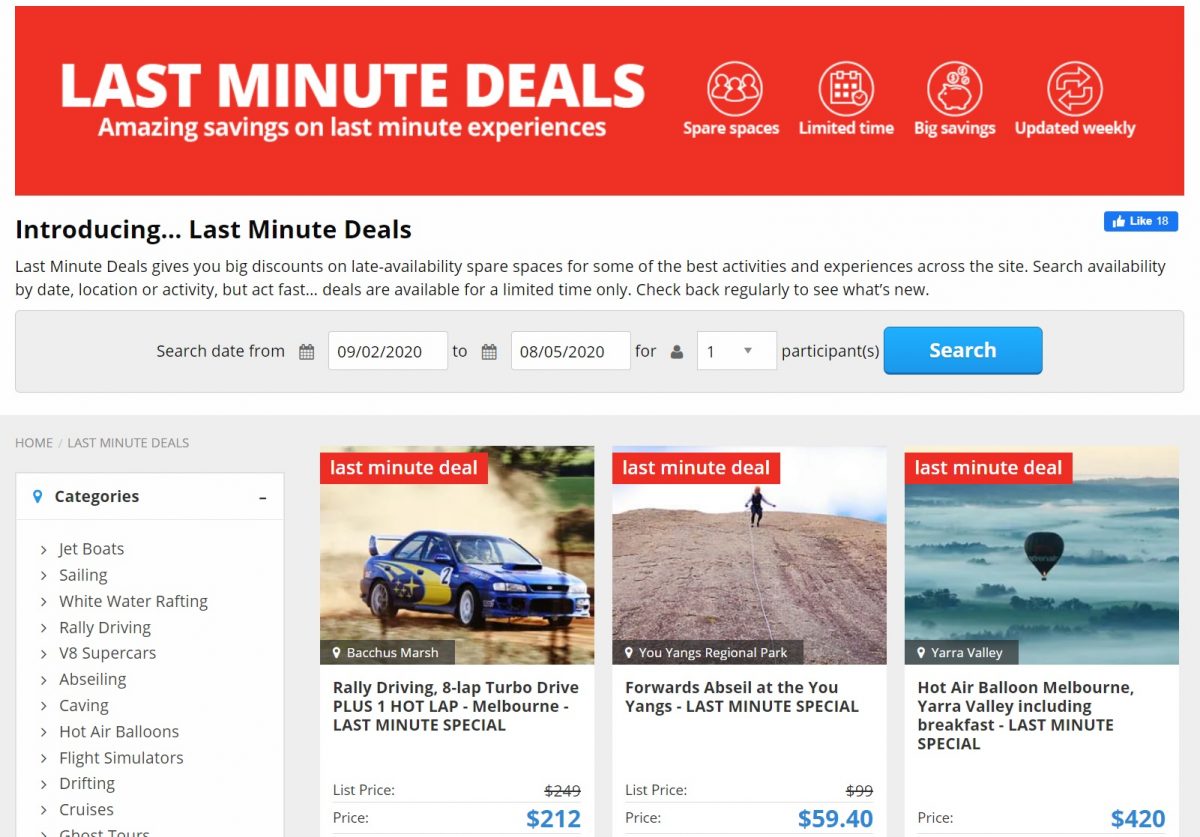The height and width of the screenshot is (837, 1200).
Task: Click the blue Search button
Action: point(963,351)
